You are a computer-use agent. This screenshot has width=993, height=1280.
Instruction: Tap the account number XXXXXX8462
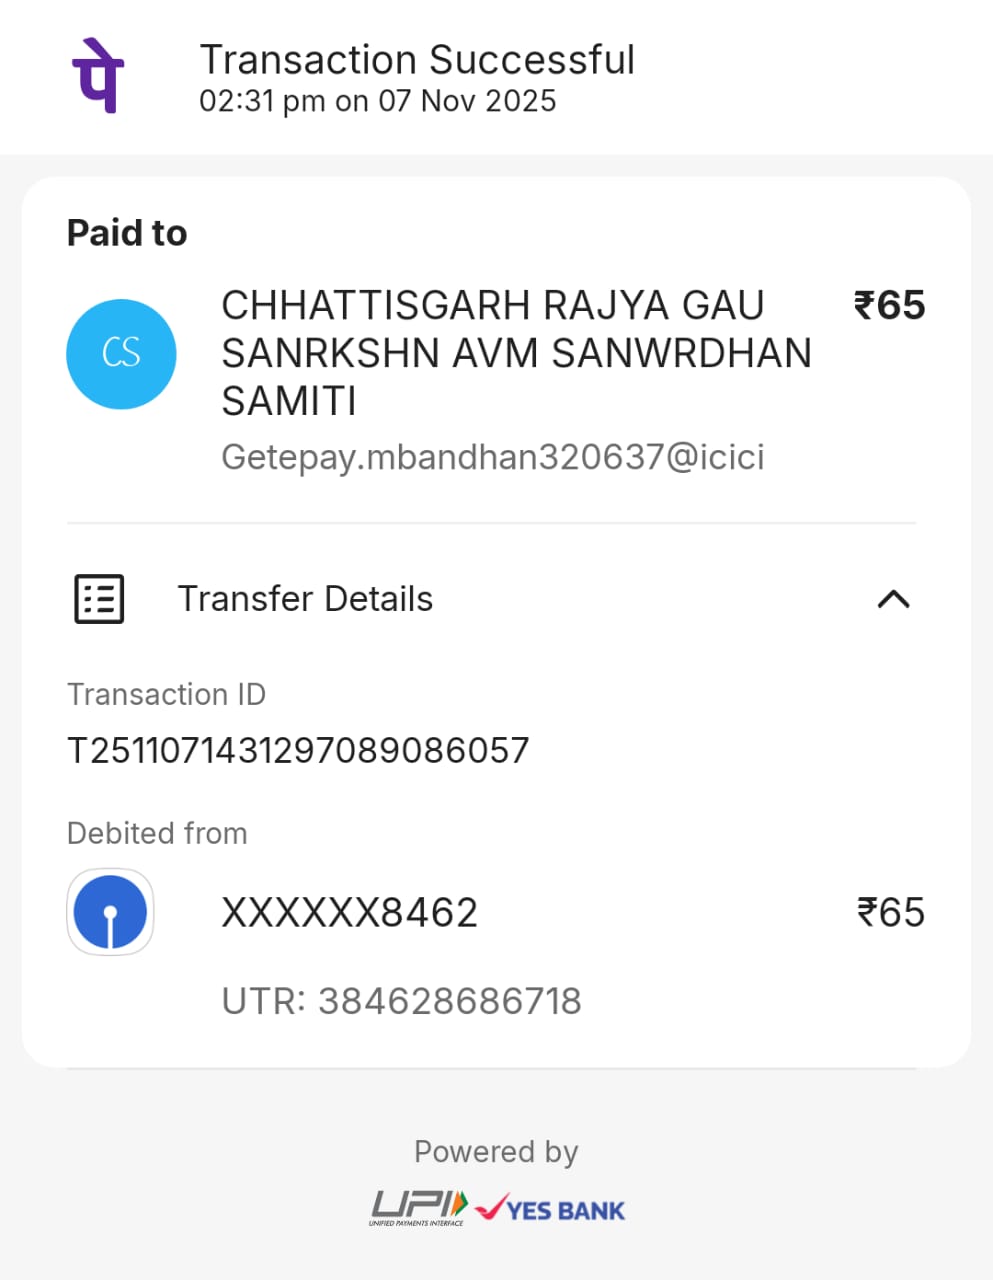(x=349, y=913)
